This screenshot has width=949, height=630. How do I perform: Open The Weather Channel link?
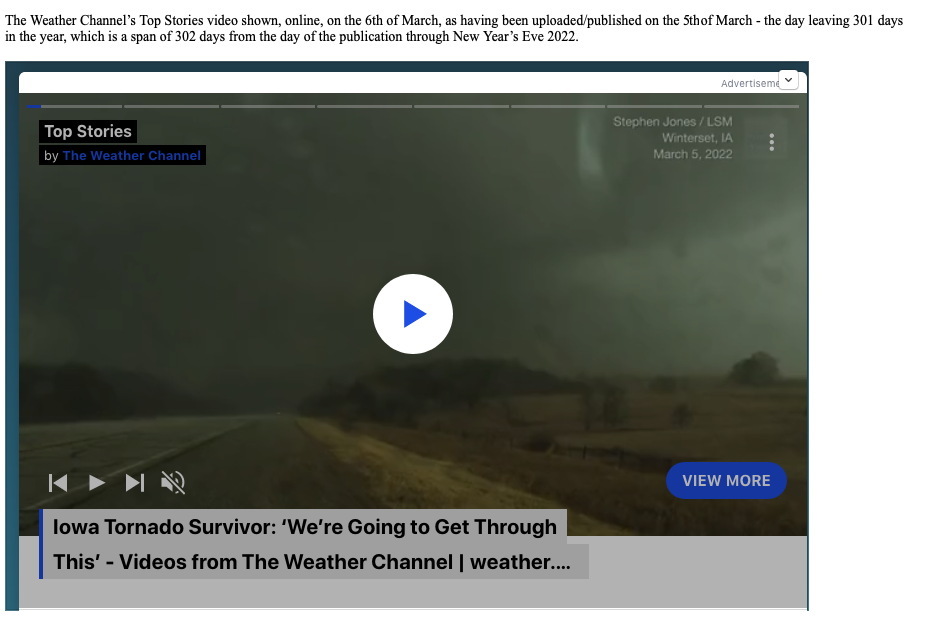131,156
